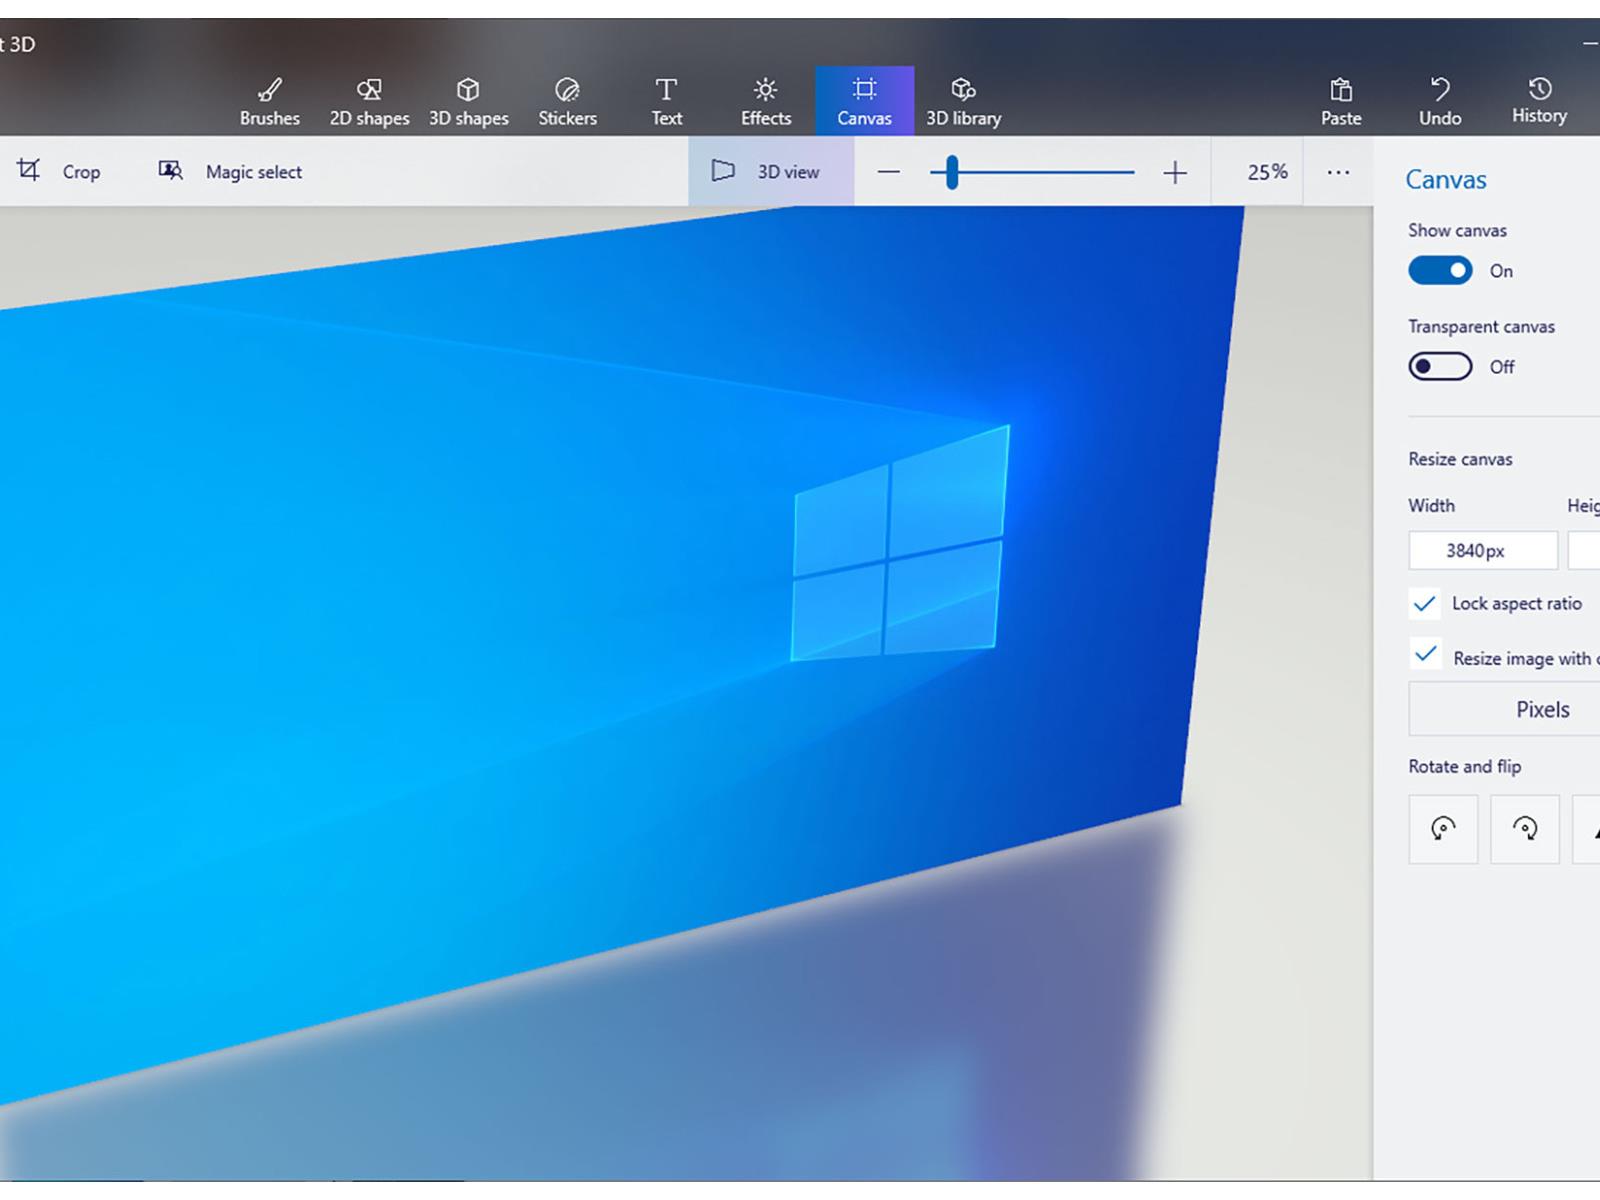Turn off the Show canvas switch

(x=1440, y=271)
